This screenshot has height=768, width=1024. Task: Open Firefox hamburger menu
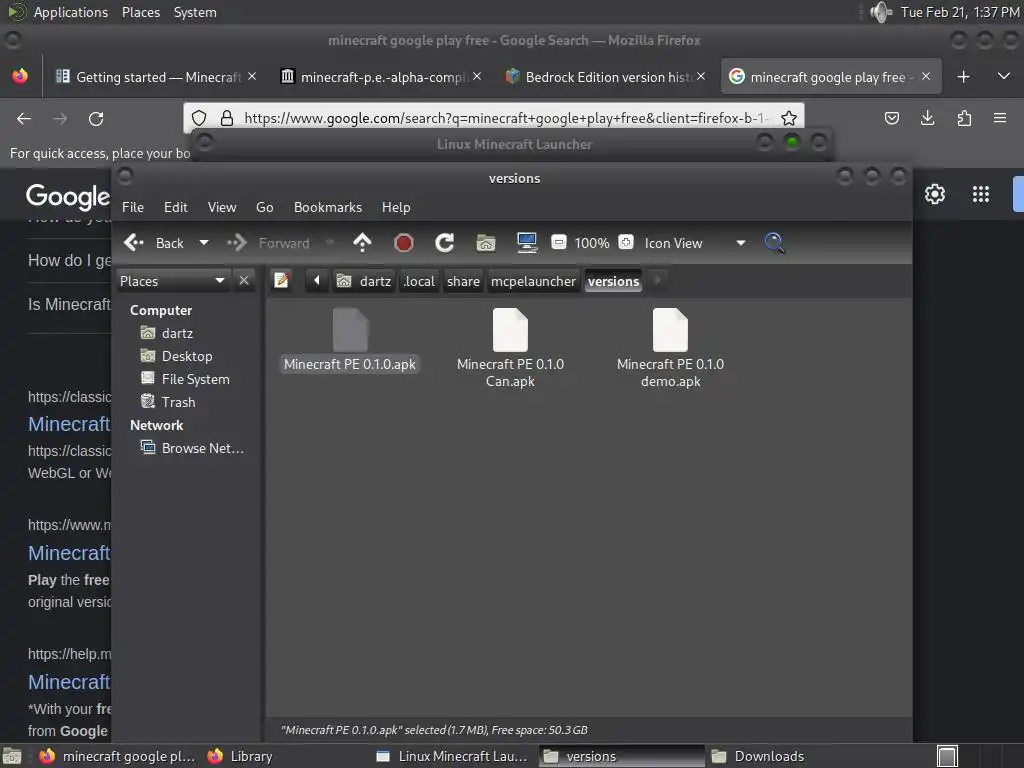click(1000, 118)
